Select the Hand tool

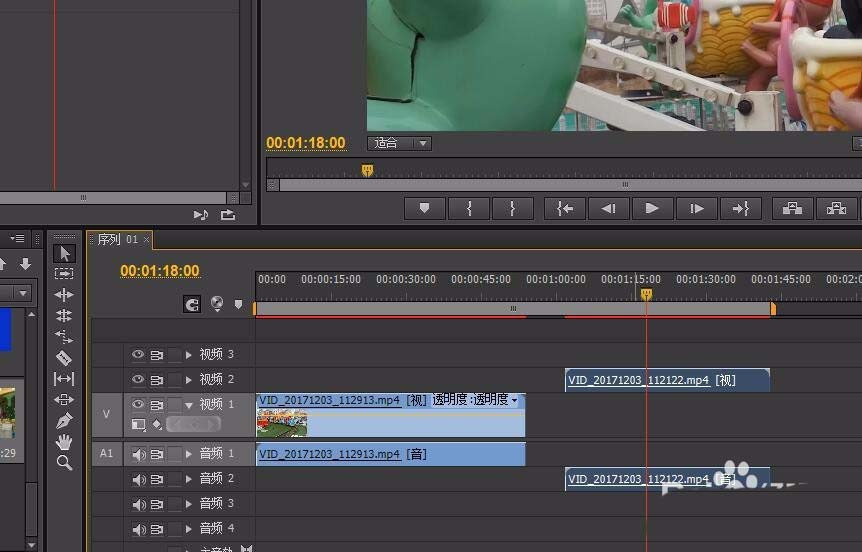tap(64, 441)
